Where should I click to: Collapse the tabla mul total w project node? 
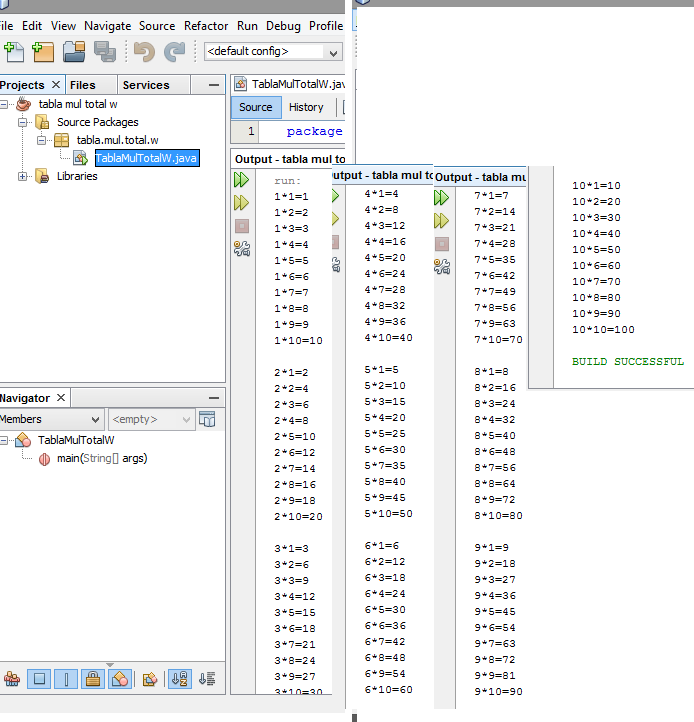click(x=4, y=105)
